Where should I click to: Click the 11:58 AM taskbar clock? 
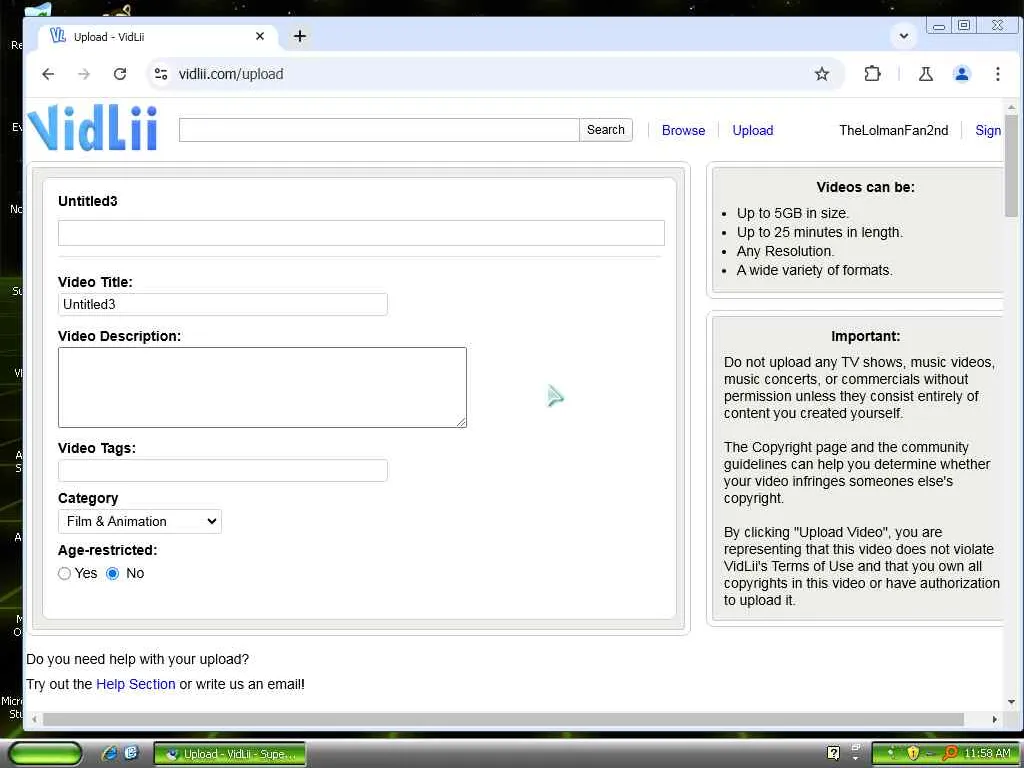pyautogui.click(x=987, y=754)
